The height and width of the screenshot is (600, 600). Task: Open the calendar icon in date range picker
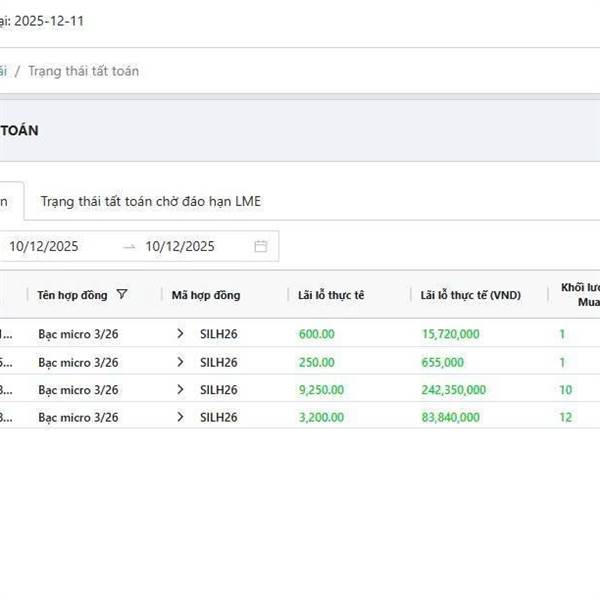pyautogui.click(x=261, y=246)
